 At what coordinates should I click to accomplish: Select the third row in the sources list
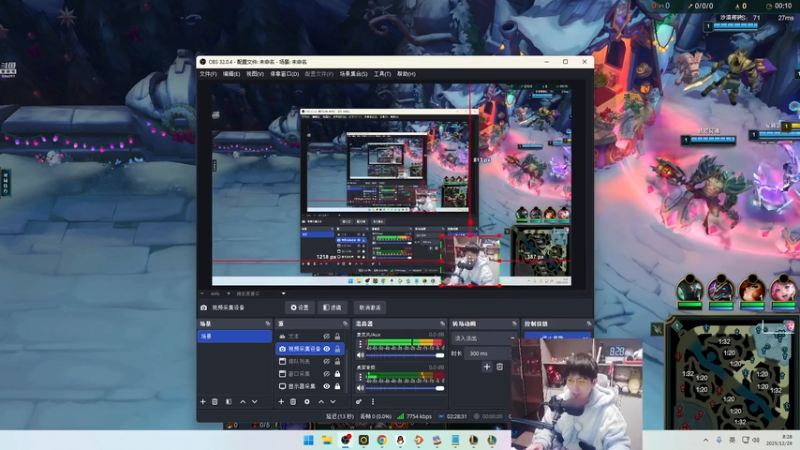(310, 361)
